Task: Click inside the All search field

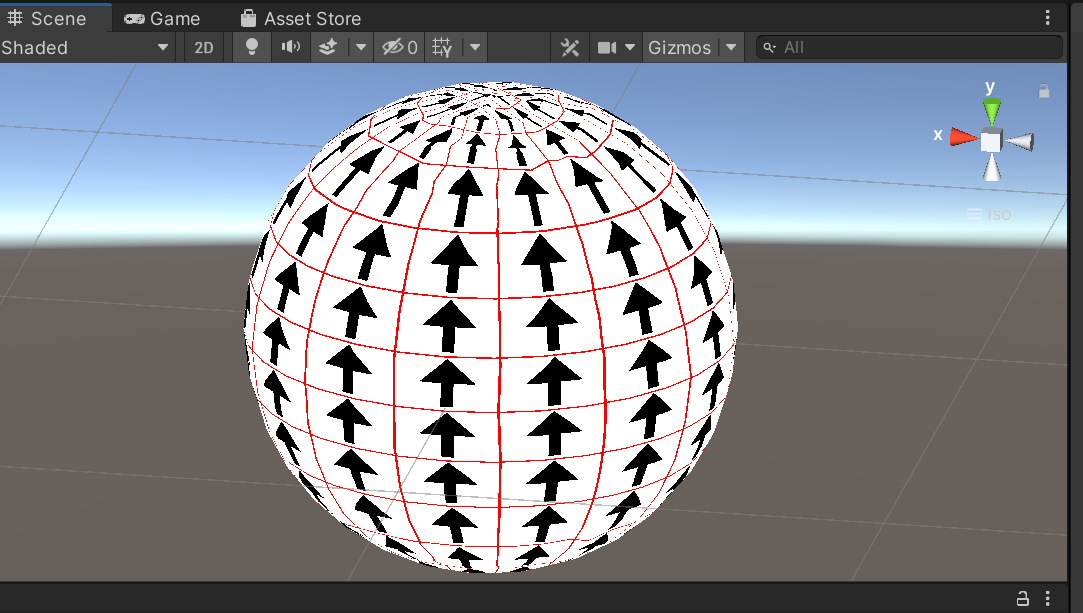Action: (x=910, y=47)
